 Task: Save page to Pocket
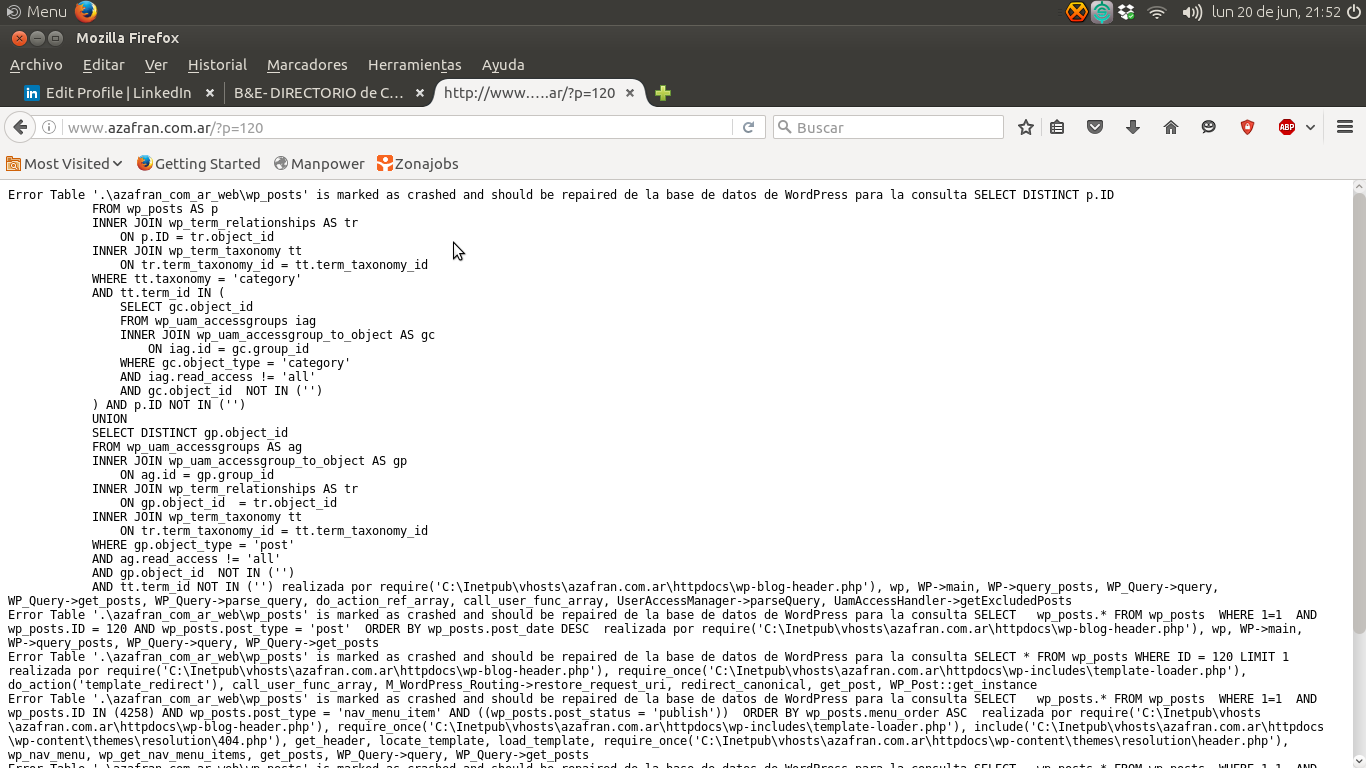point(1095,127)
